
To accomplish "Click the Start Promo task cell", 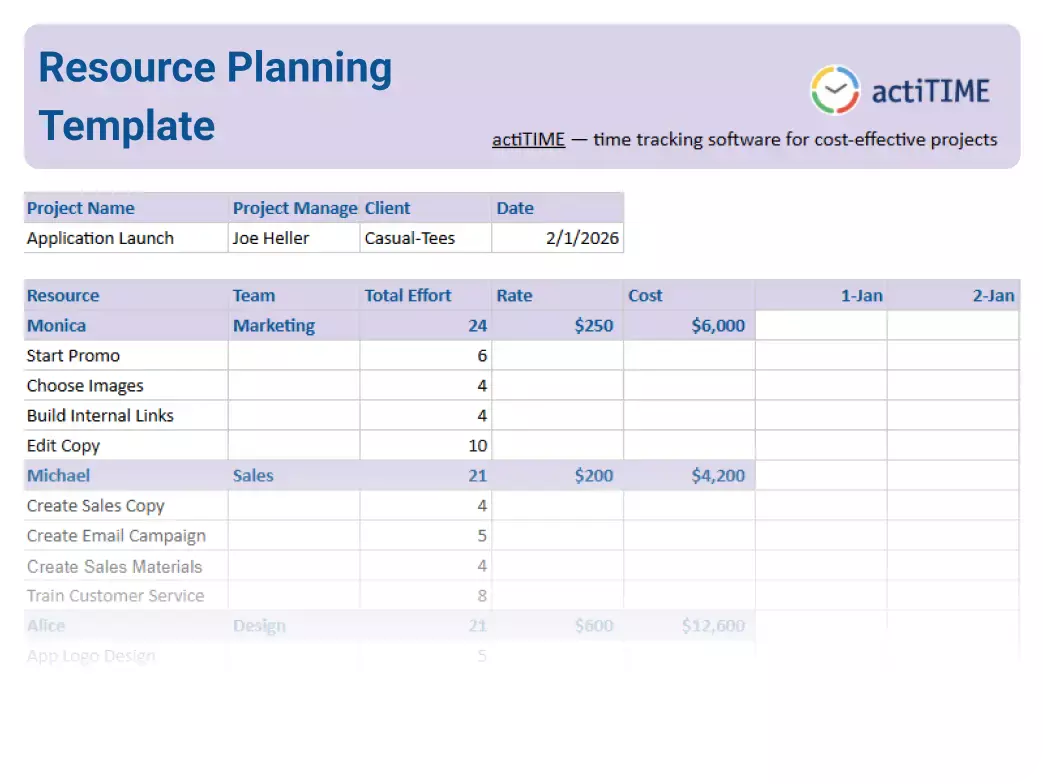I will click(73, 355).
